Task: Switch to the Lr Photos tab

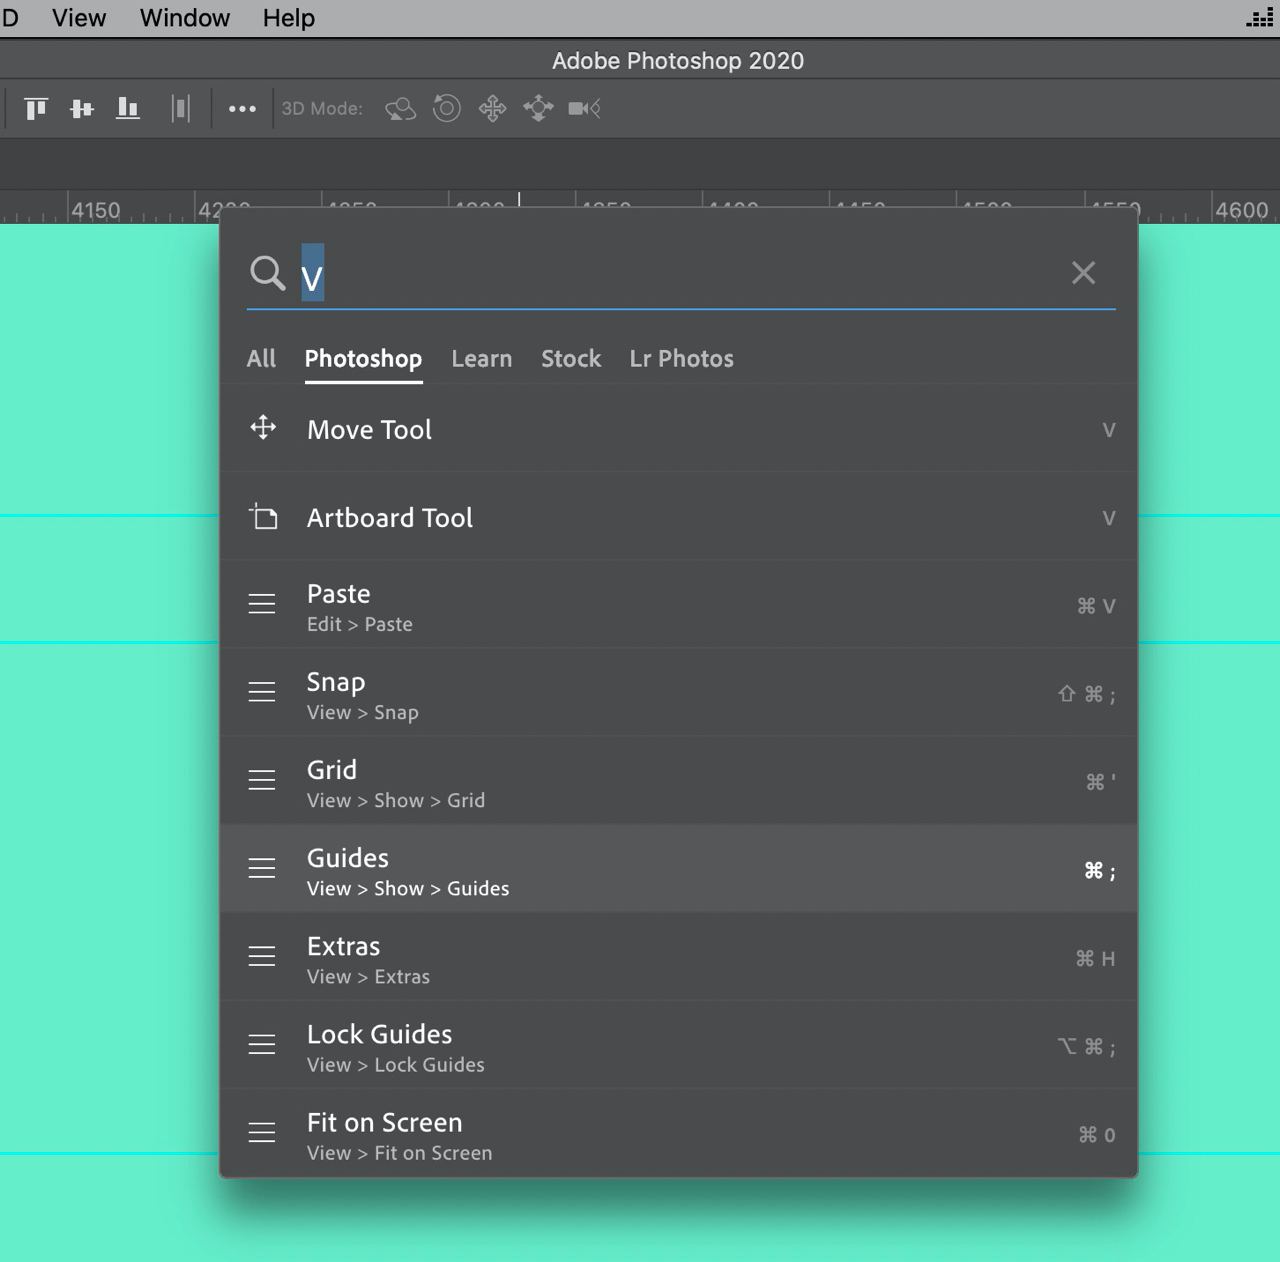Action: point(681,358)
